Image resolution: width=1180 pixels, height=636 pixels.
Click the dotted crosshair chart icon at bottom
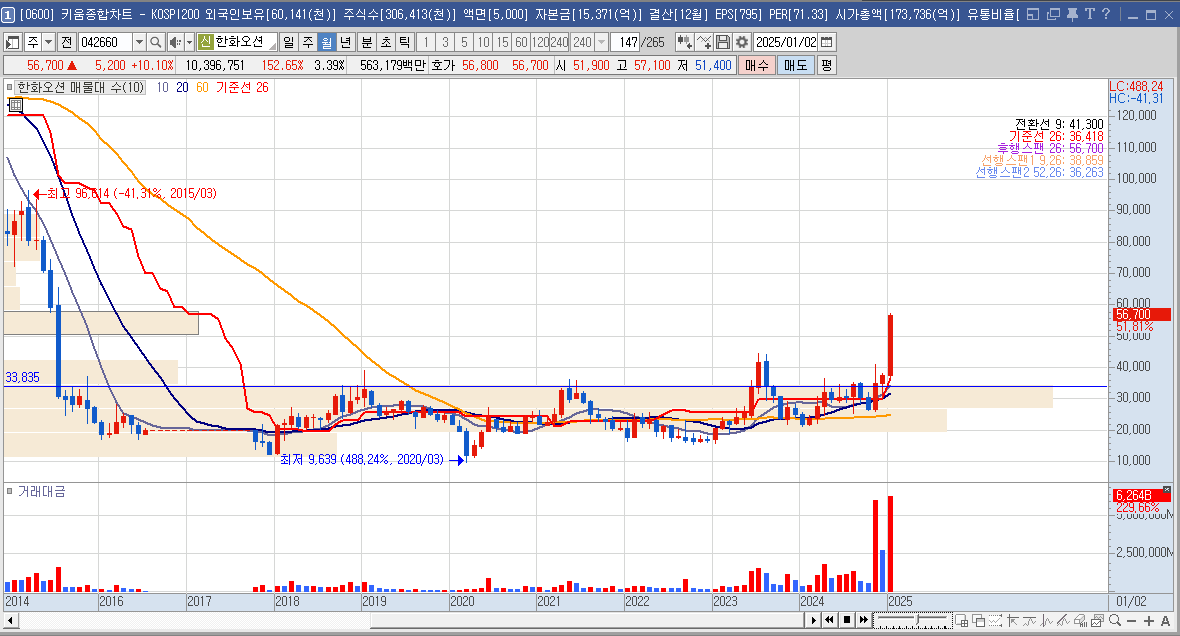click(995, 620)
